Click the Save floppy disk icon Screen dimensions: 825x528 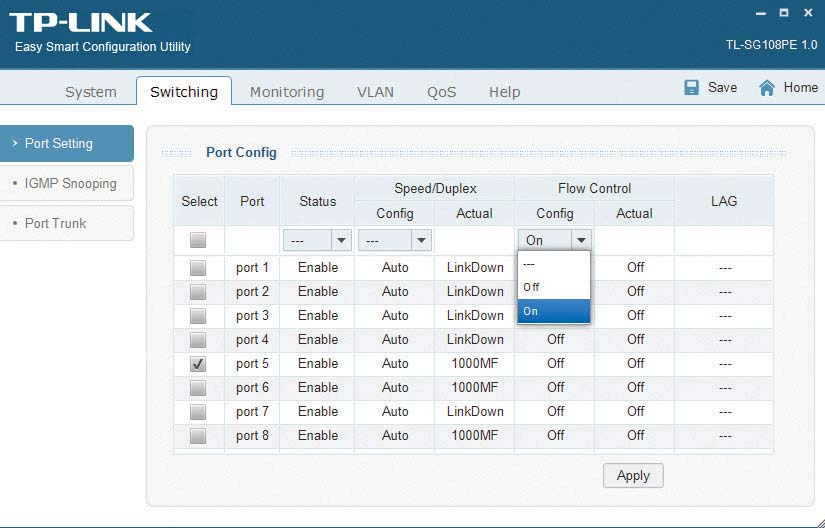[691, 87]
